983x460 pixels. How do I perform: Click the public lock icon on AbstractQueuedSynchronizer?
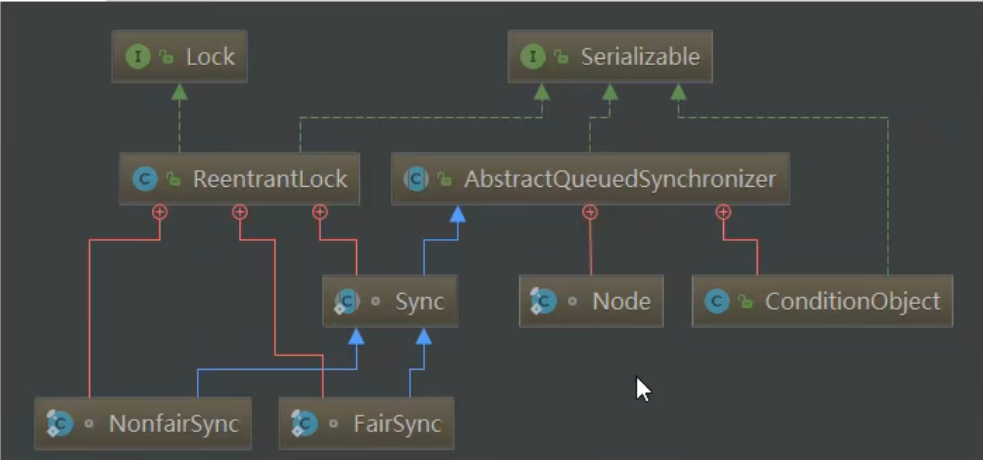[445, 179]
